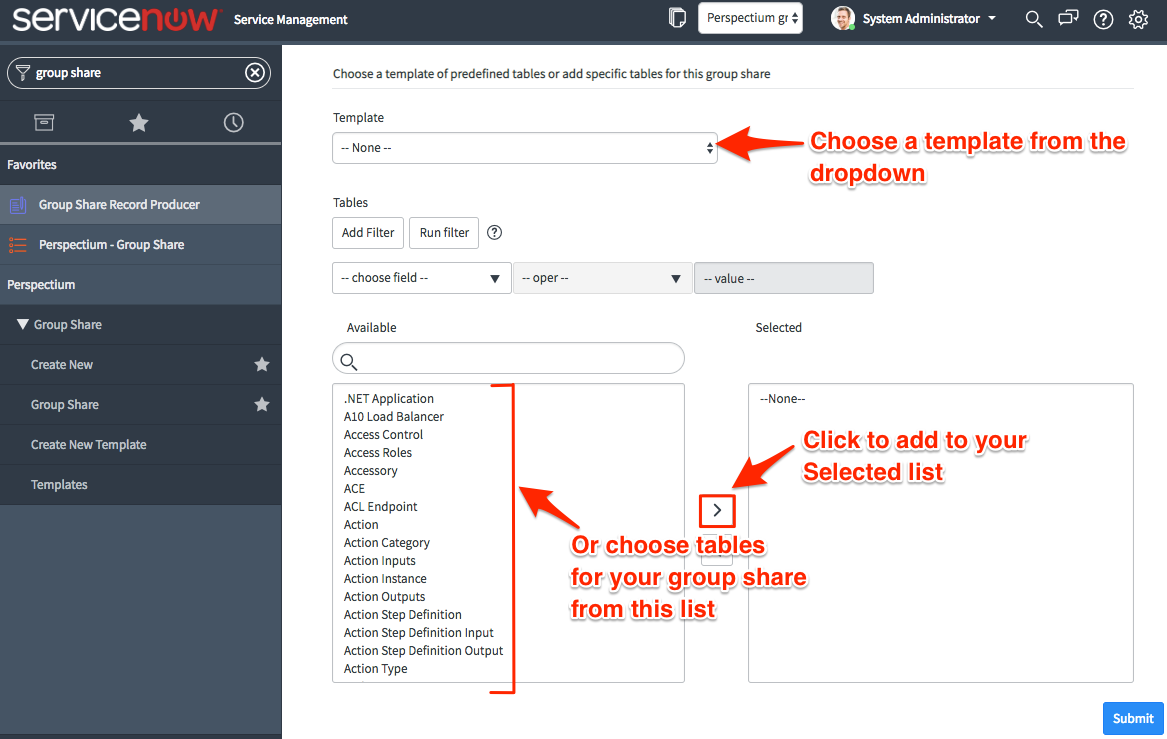This screenshot has width=1167, height=739.
Task: Select 'Action Instance' table
Action: point(385,579)
